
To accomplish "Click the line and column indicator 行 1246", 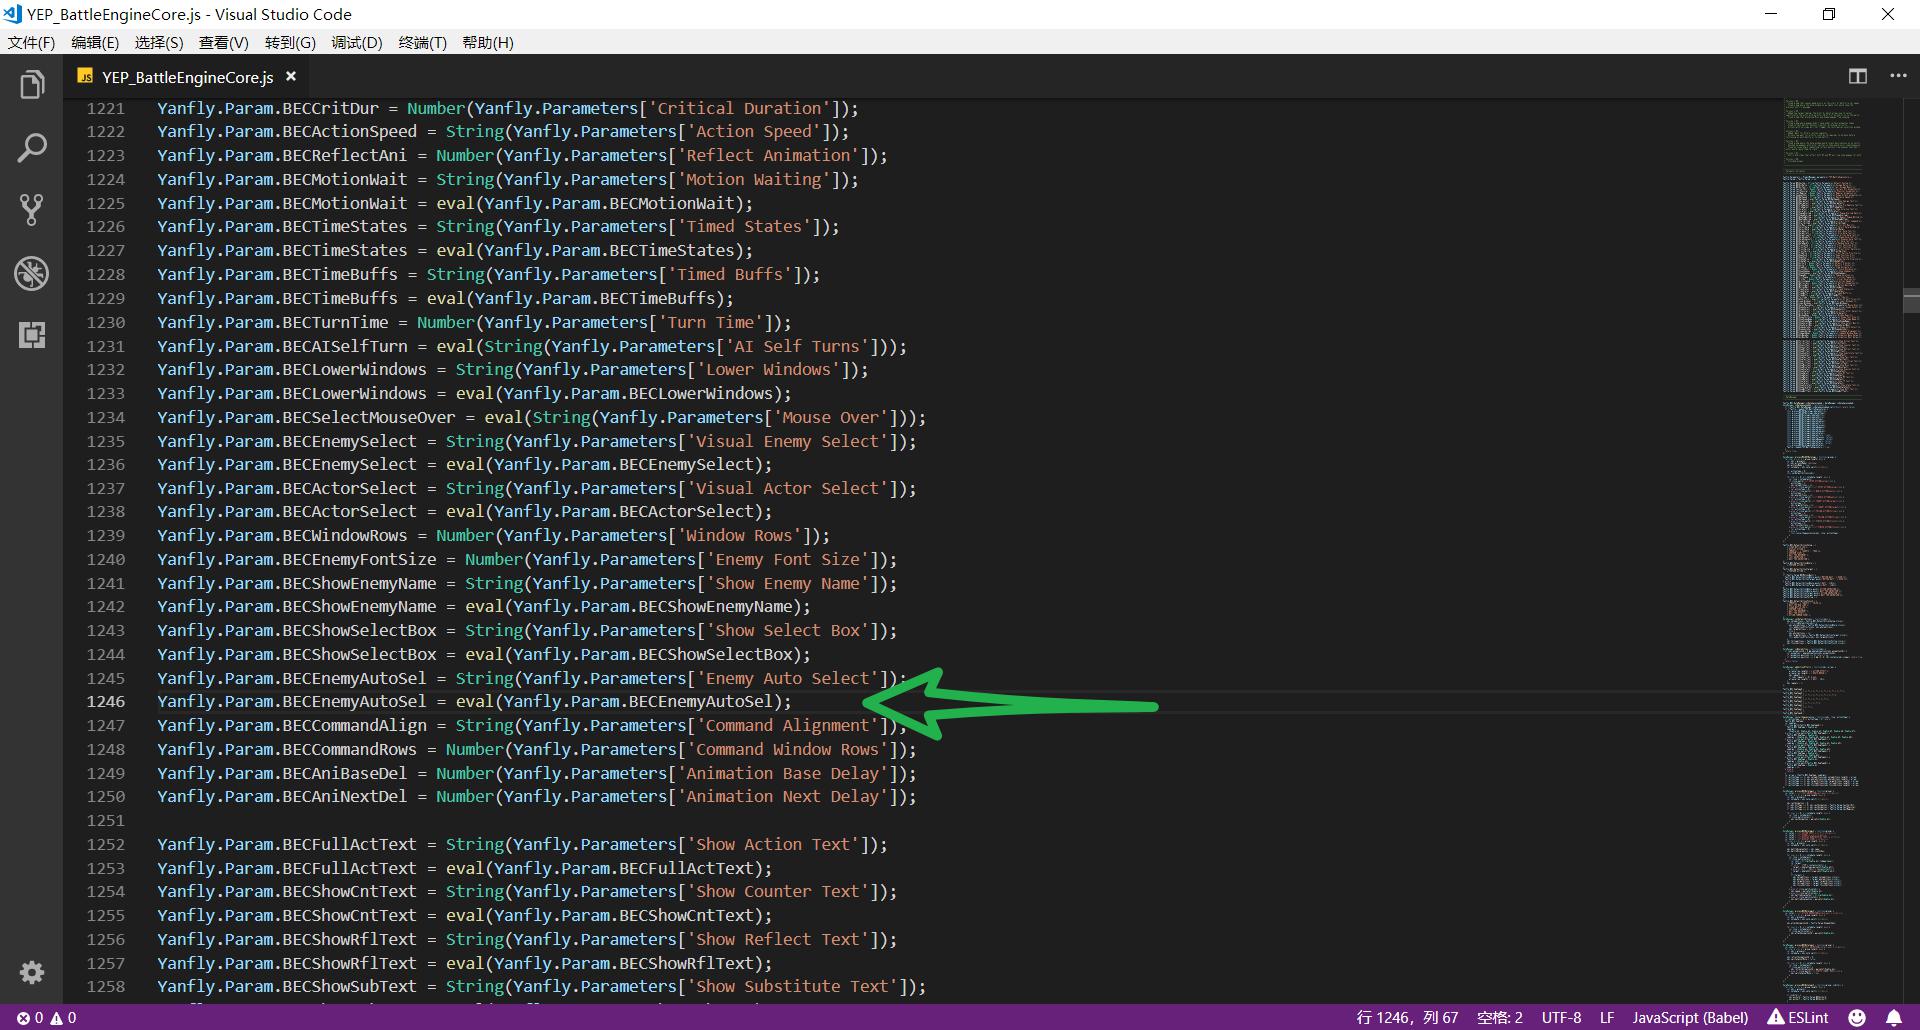I will 1407,1018.
